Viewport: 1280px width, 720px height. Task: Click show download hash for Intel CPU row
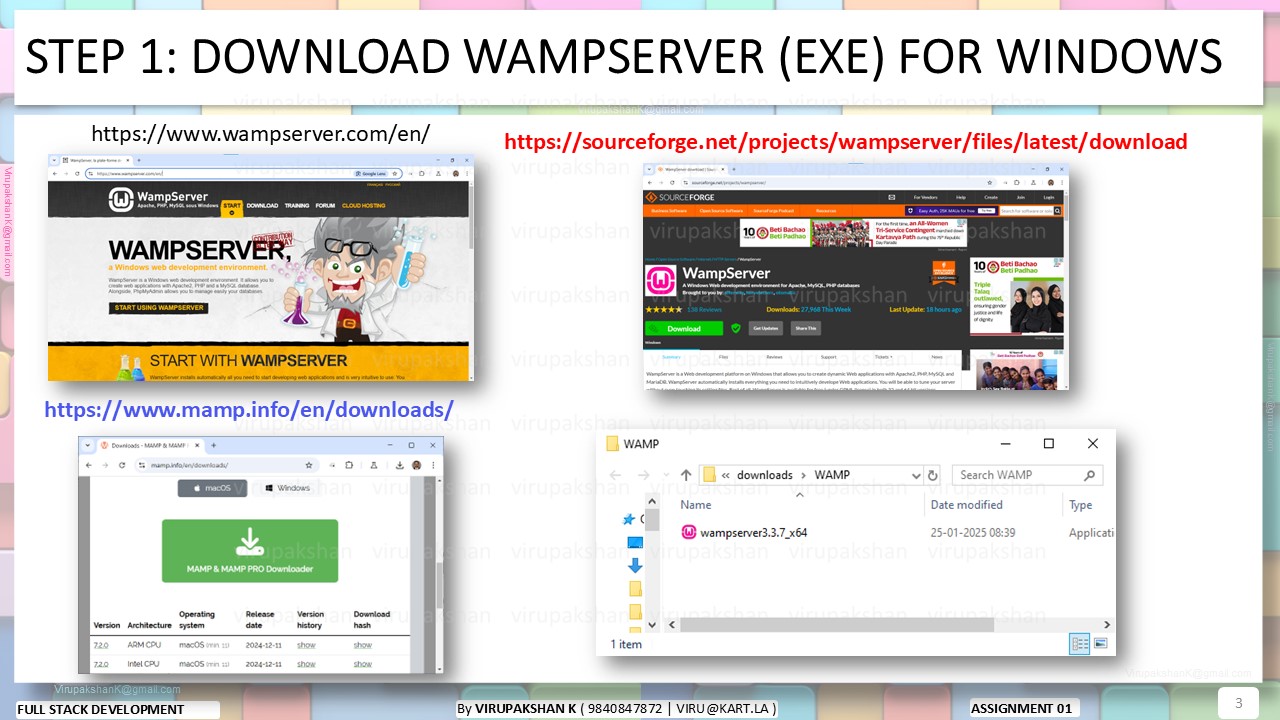(x=363, y=664)
